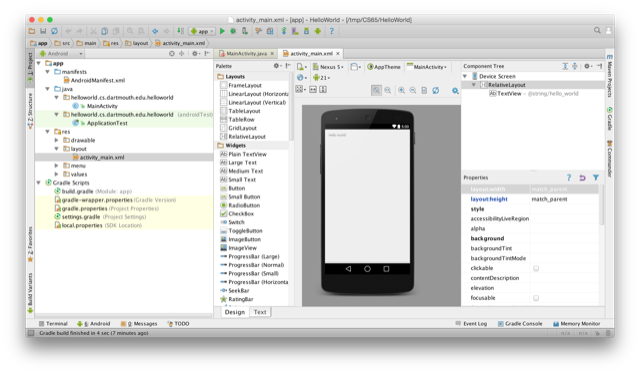Open the toolbar help question mark
This screenshot has height=374, width=640.
pyautogui.click(x=331, y=31)
